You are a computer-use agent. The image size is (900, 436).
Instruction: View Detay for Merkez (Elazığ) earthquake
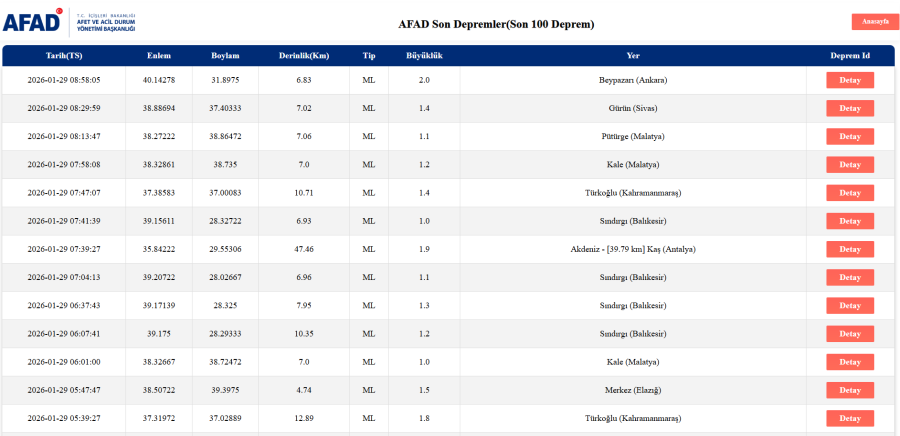[x=850, y=390]
